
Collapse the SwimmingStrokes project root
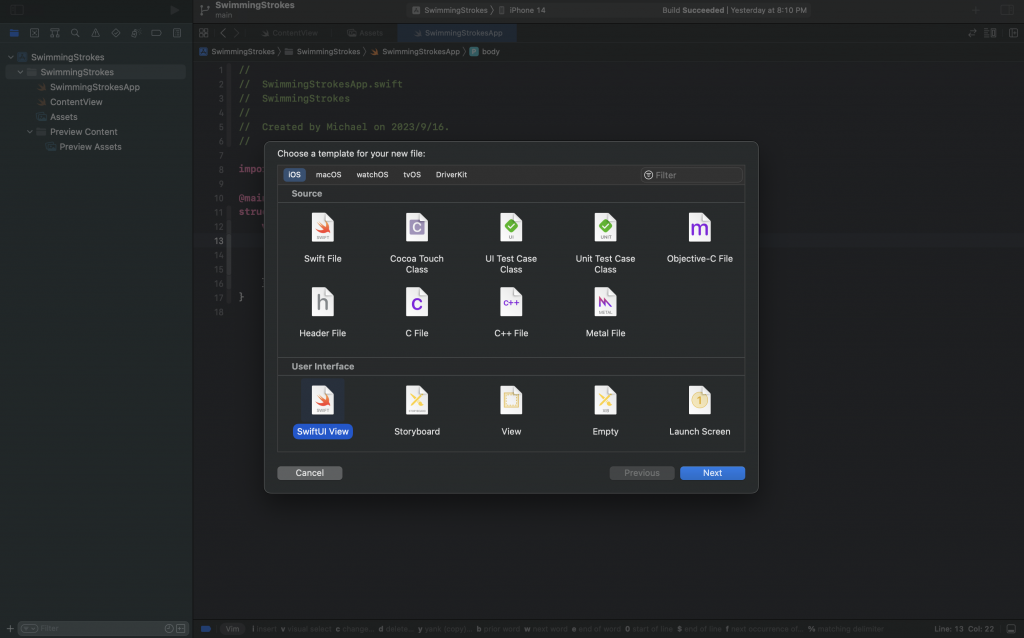tap(10, 57)
